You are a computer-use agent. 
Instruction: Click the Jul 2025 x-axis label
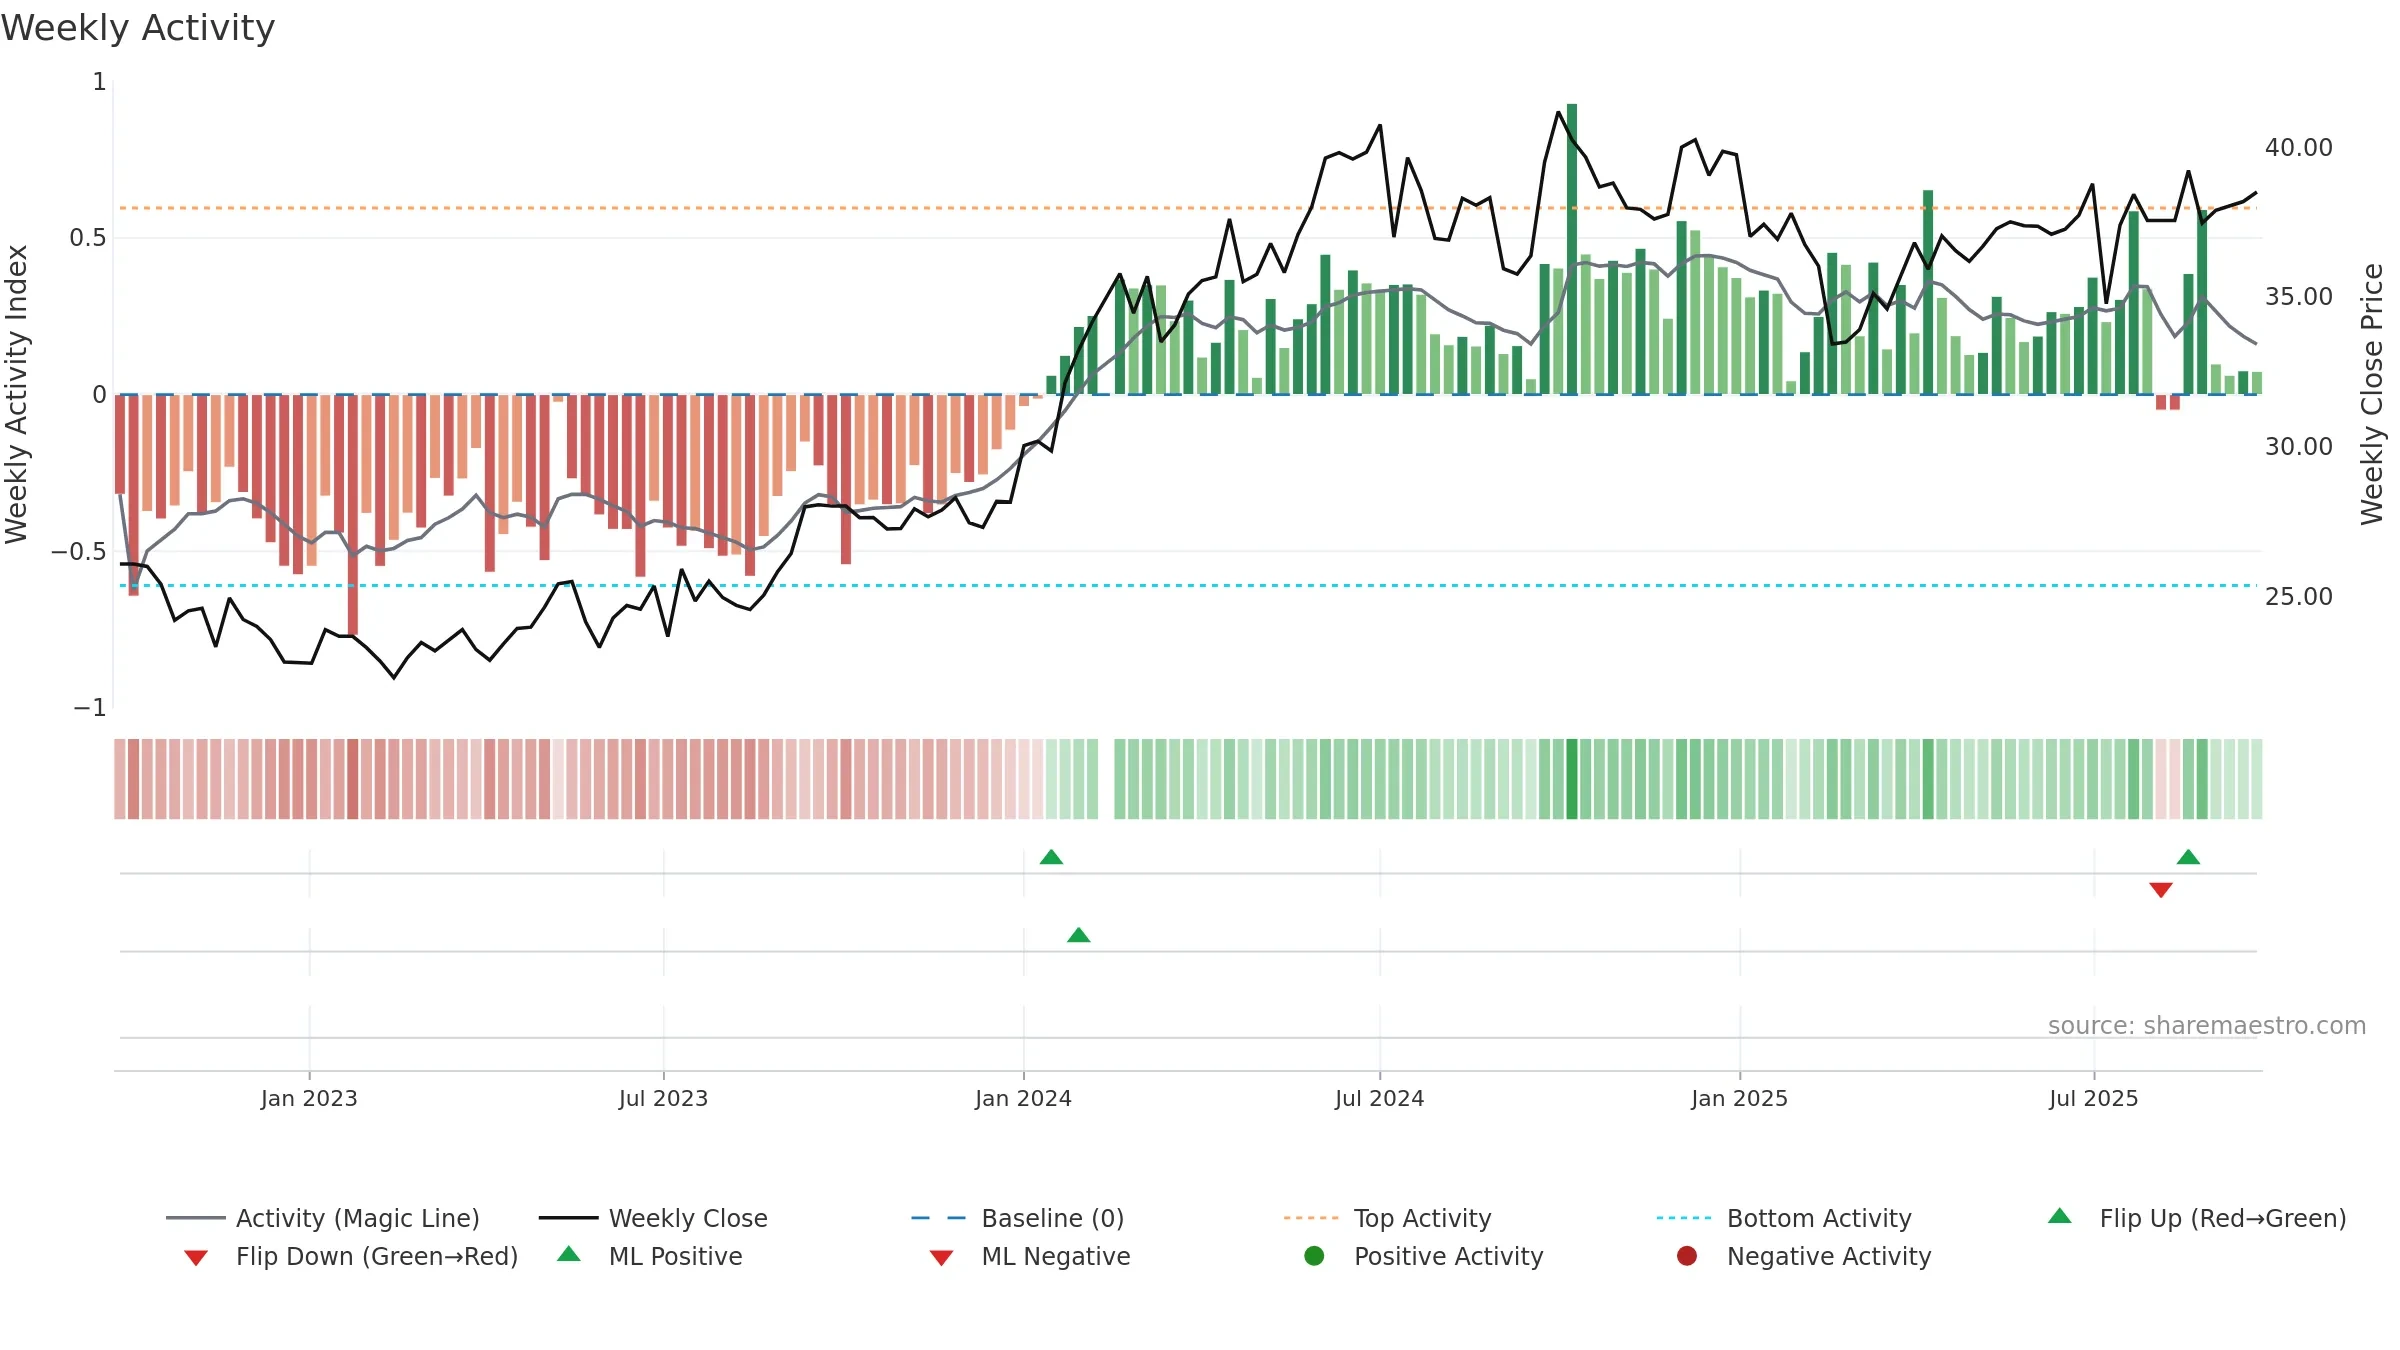click(x=2093, y=1098)
